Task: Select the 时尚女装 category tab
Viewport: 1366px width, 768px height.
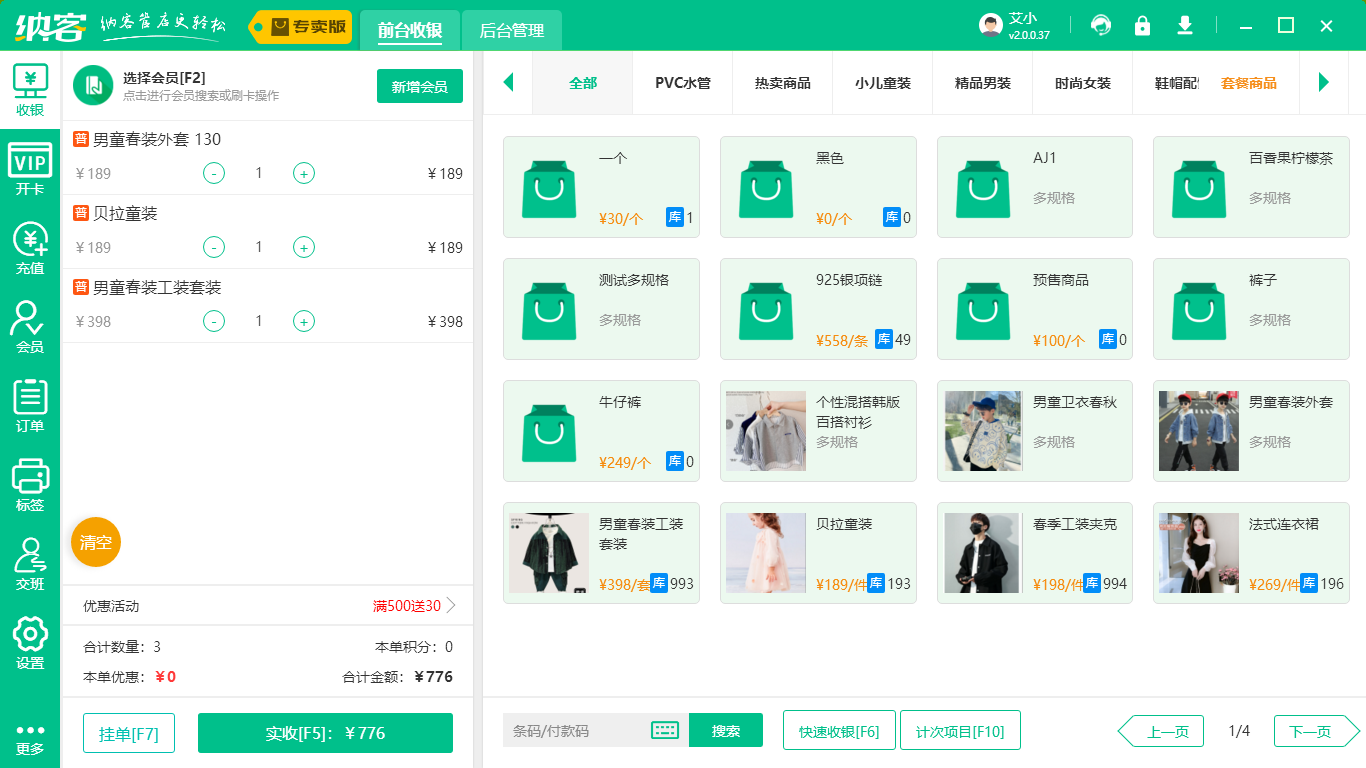Action: pyautogui.click(x=1082, y=84)
